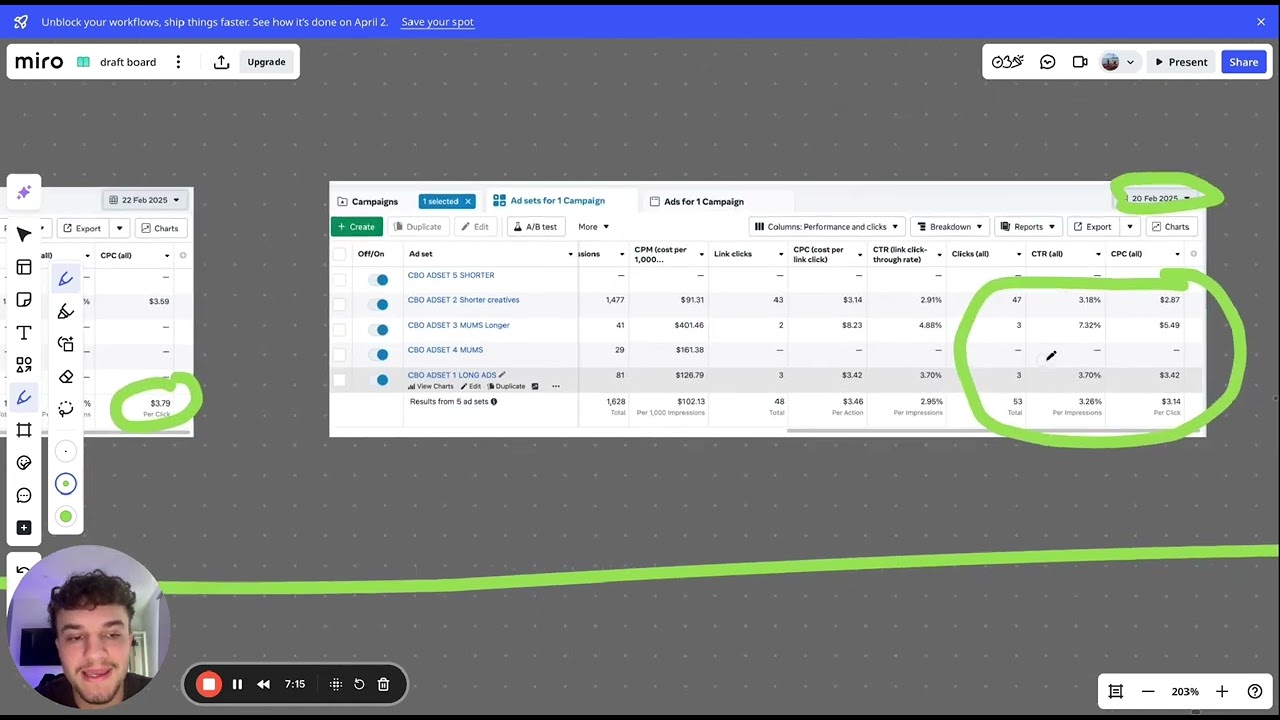This screenshot has width=1280, height=720.
Task: Stop the screen recording
Action: [x=208, y=684]
